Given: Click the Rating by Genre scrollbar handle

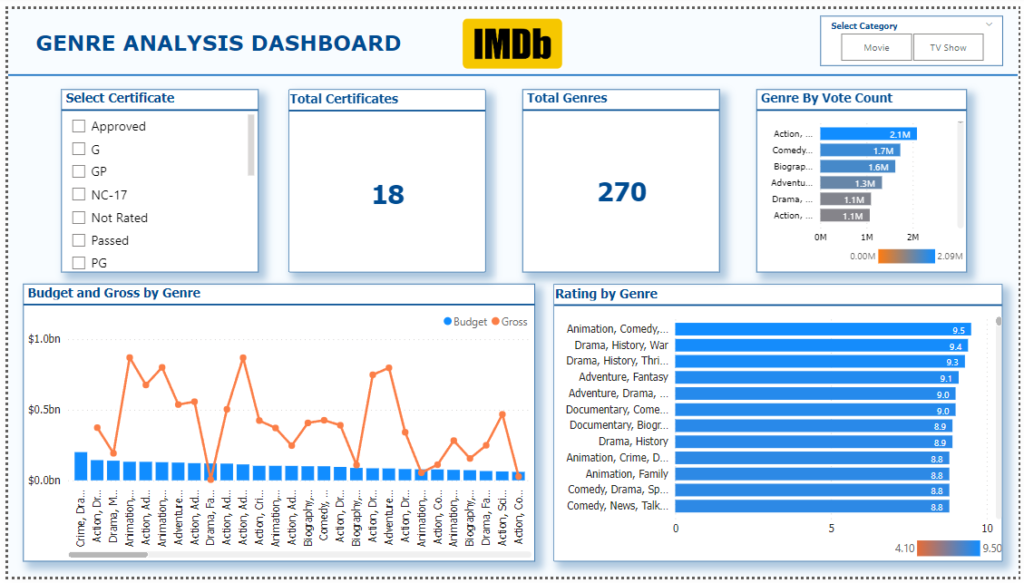Looking at the screenshot, I should point(998,321).
